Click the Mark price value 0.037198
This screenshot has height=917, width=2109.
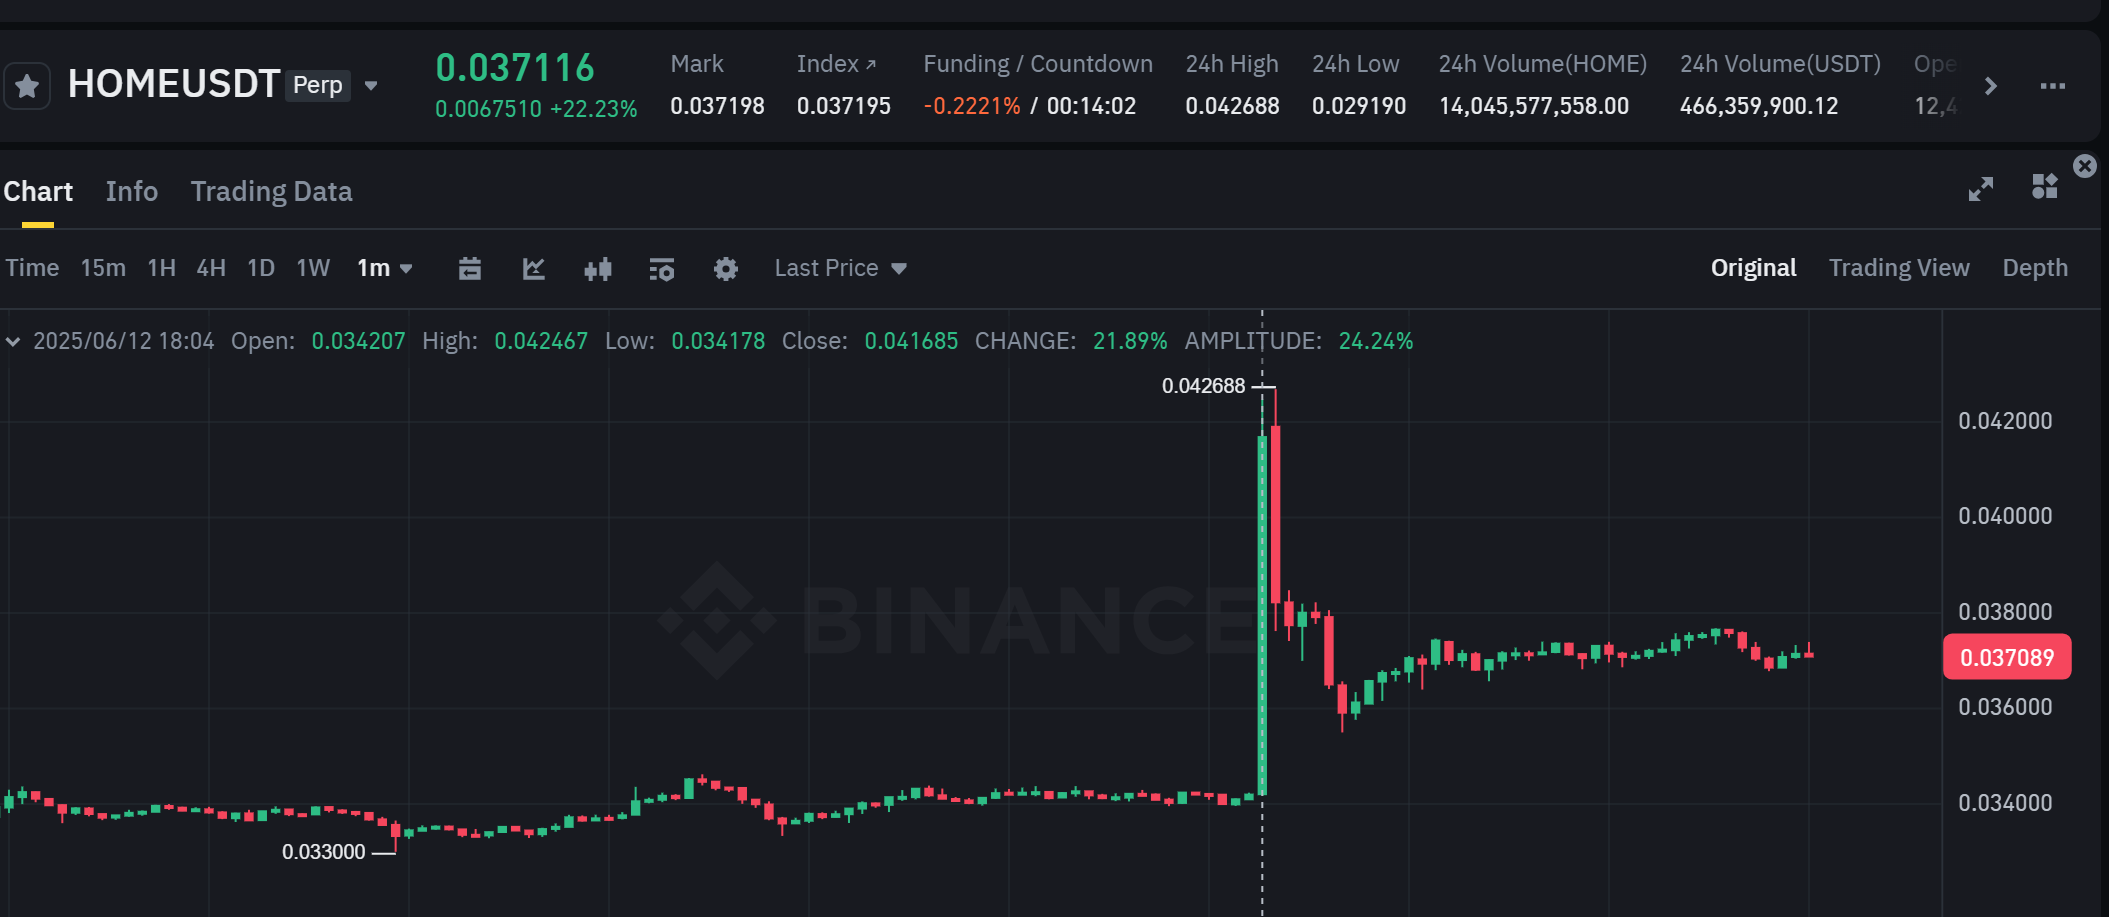[x=717, y=106]
